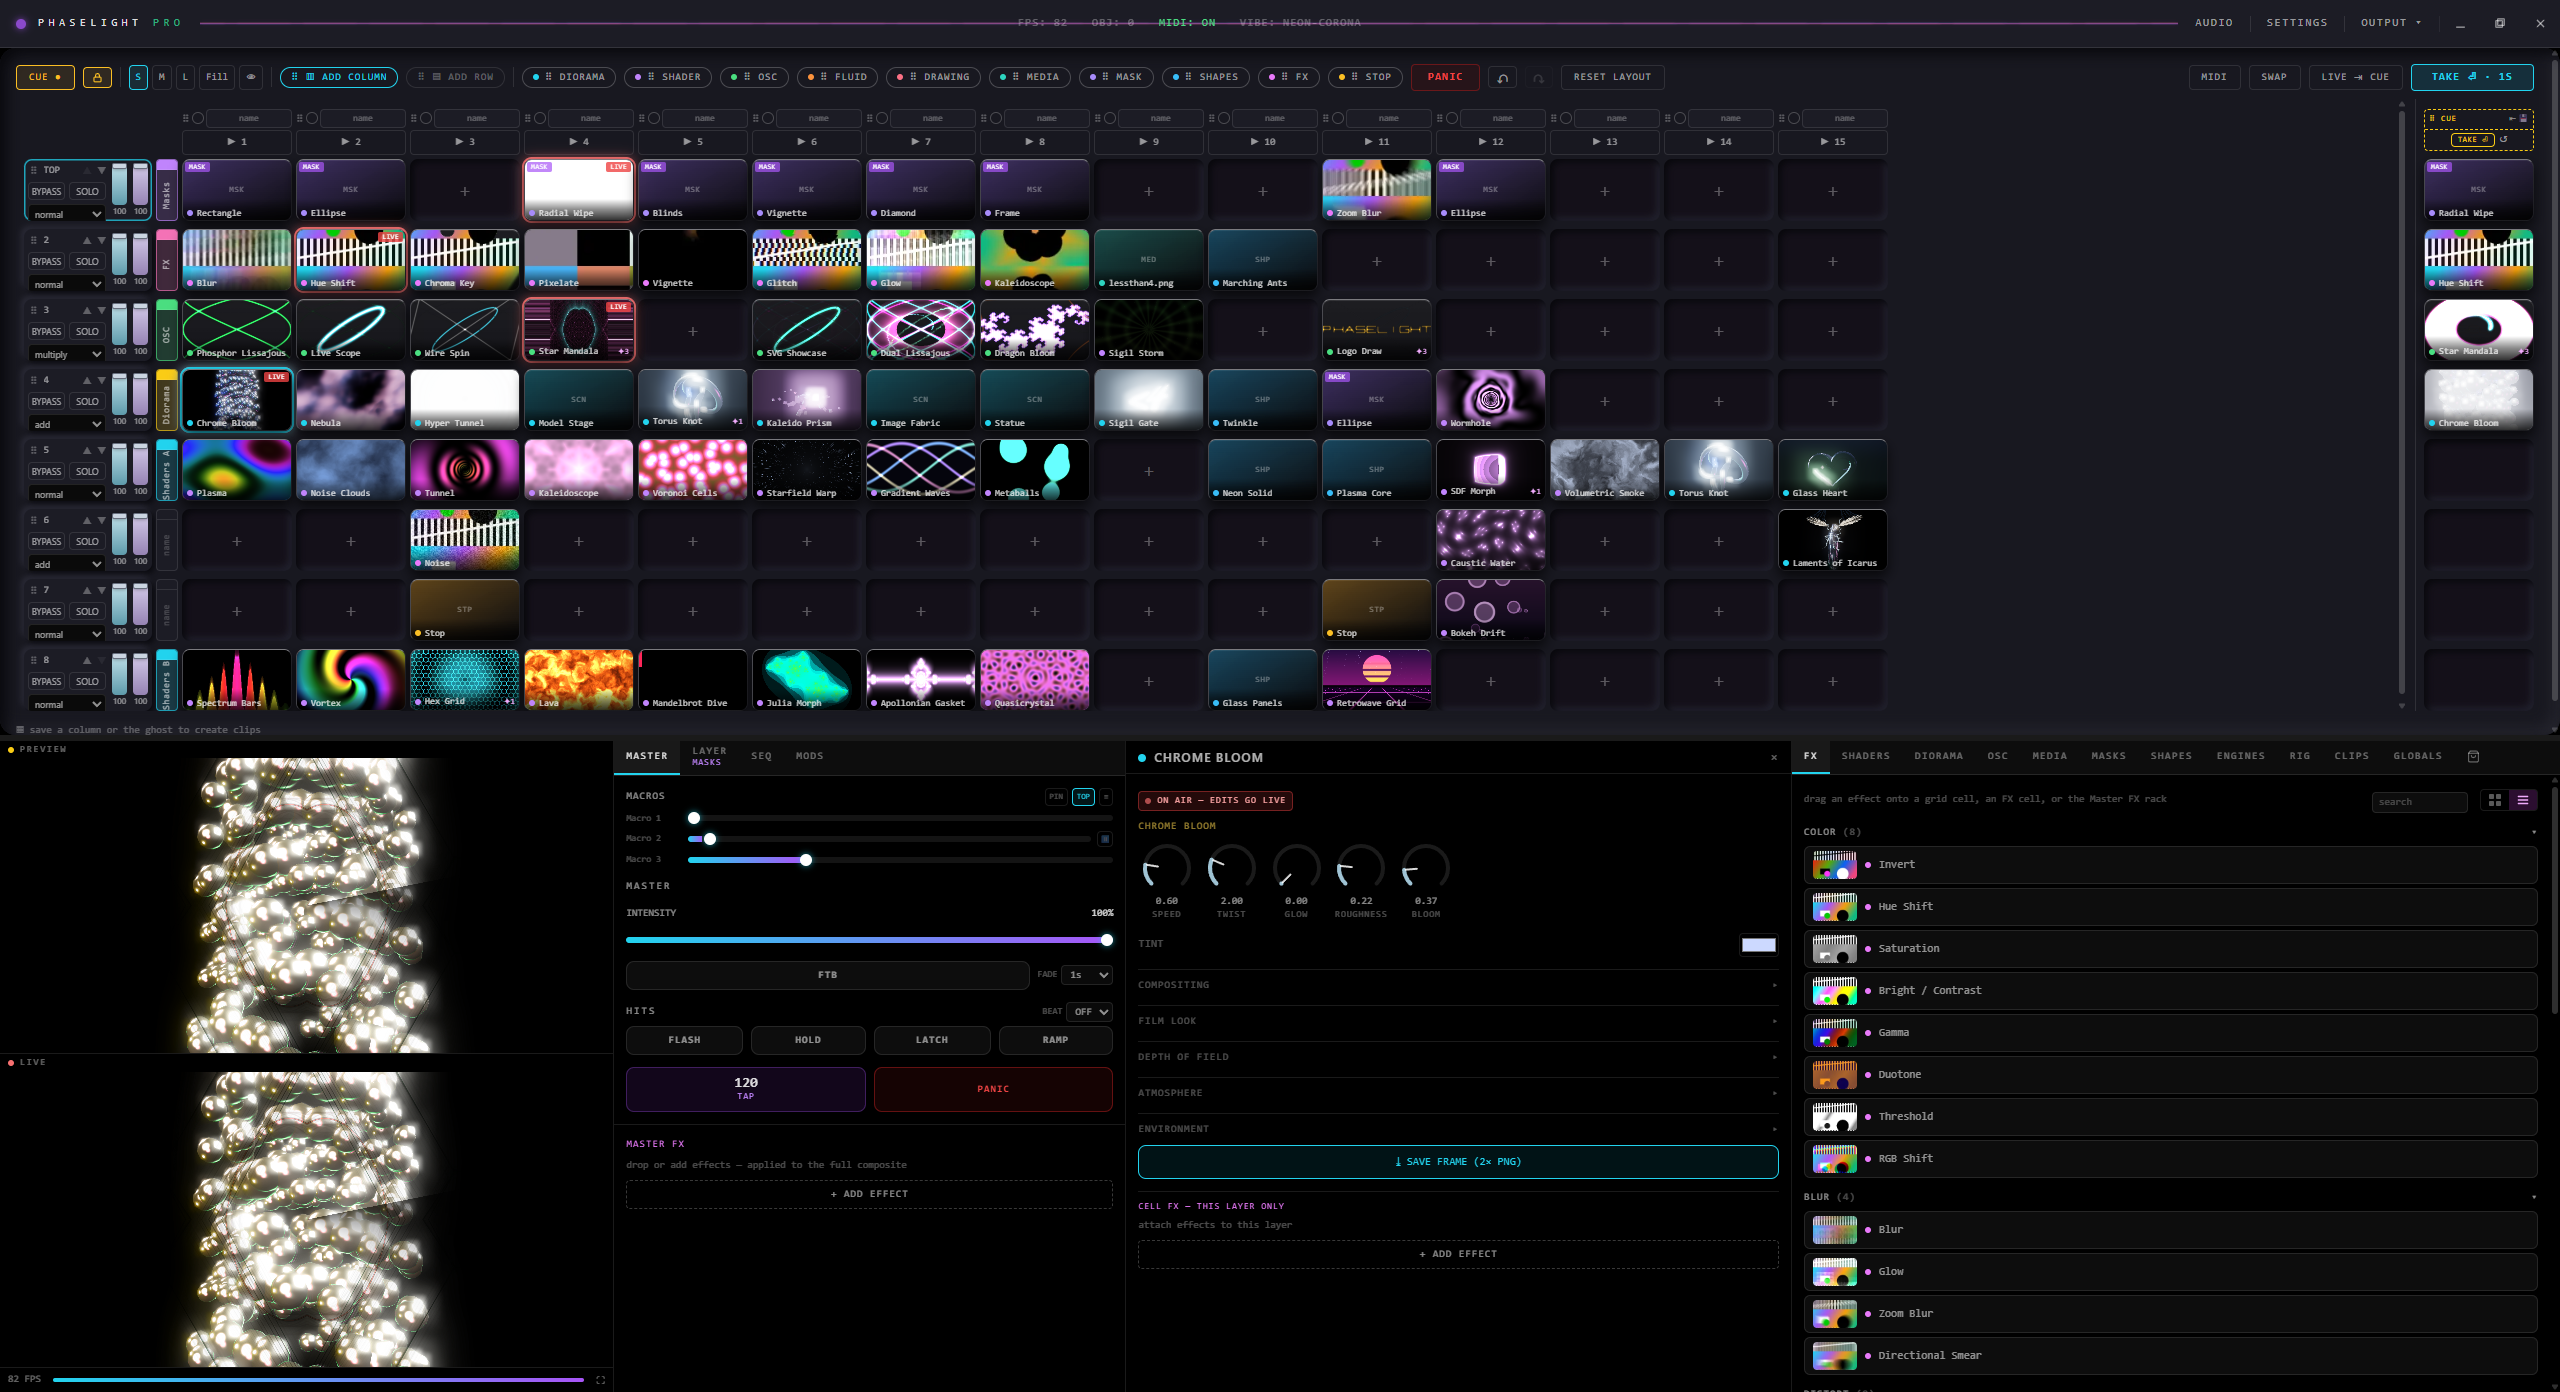Click the FTB fade-to-black button

tap(827, 976)
